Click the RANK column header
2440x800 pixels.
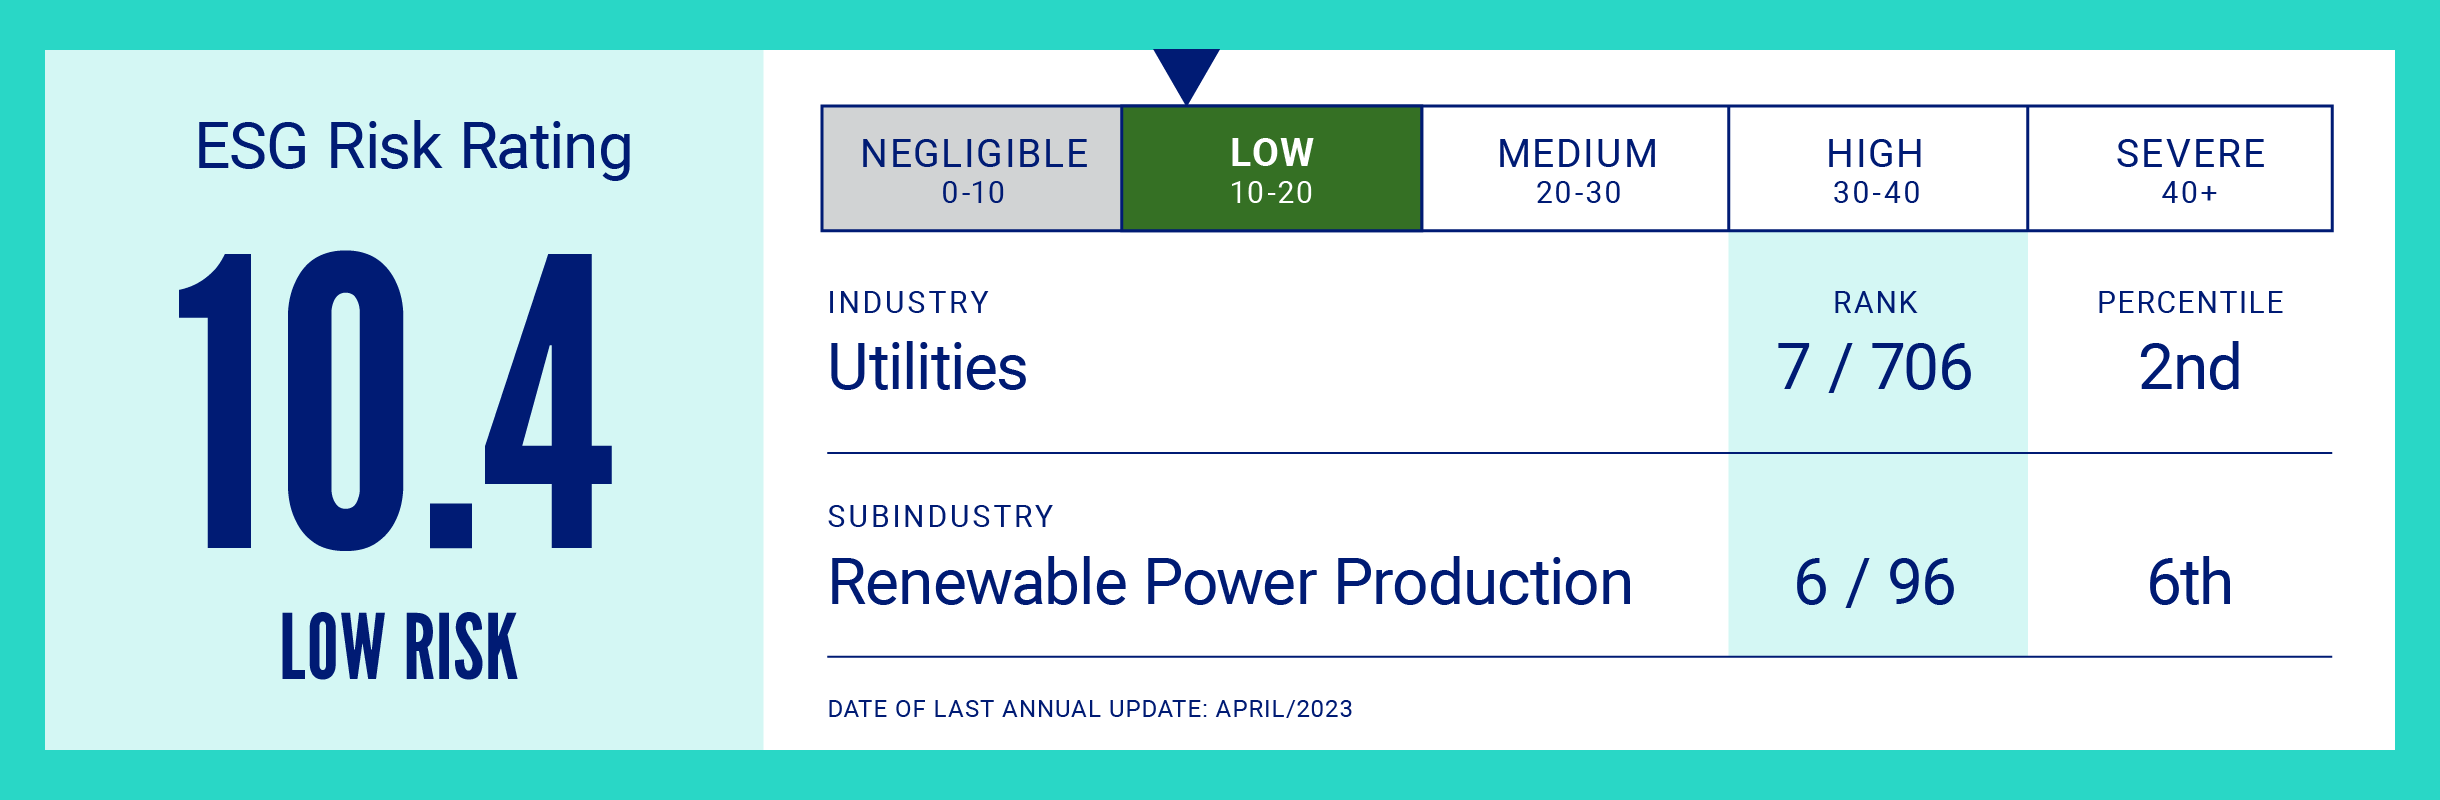(x=1876, y=302)
